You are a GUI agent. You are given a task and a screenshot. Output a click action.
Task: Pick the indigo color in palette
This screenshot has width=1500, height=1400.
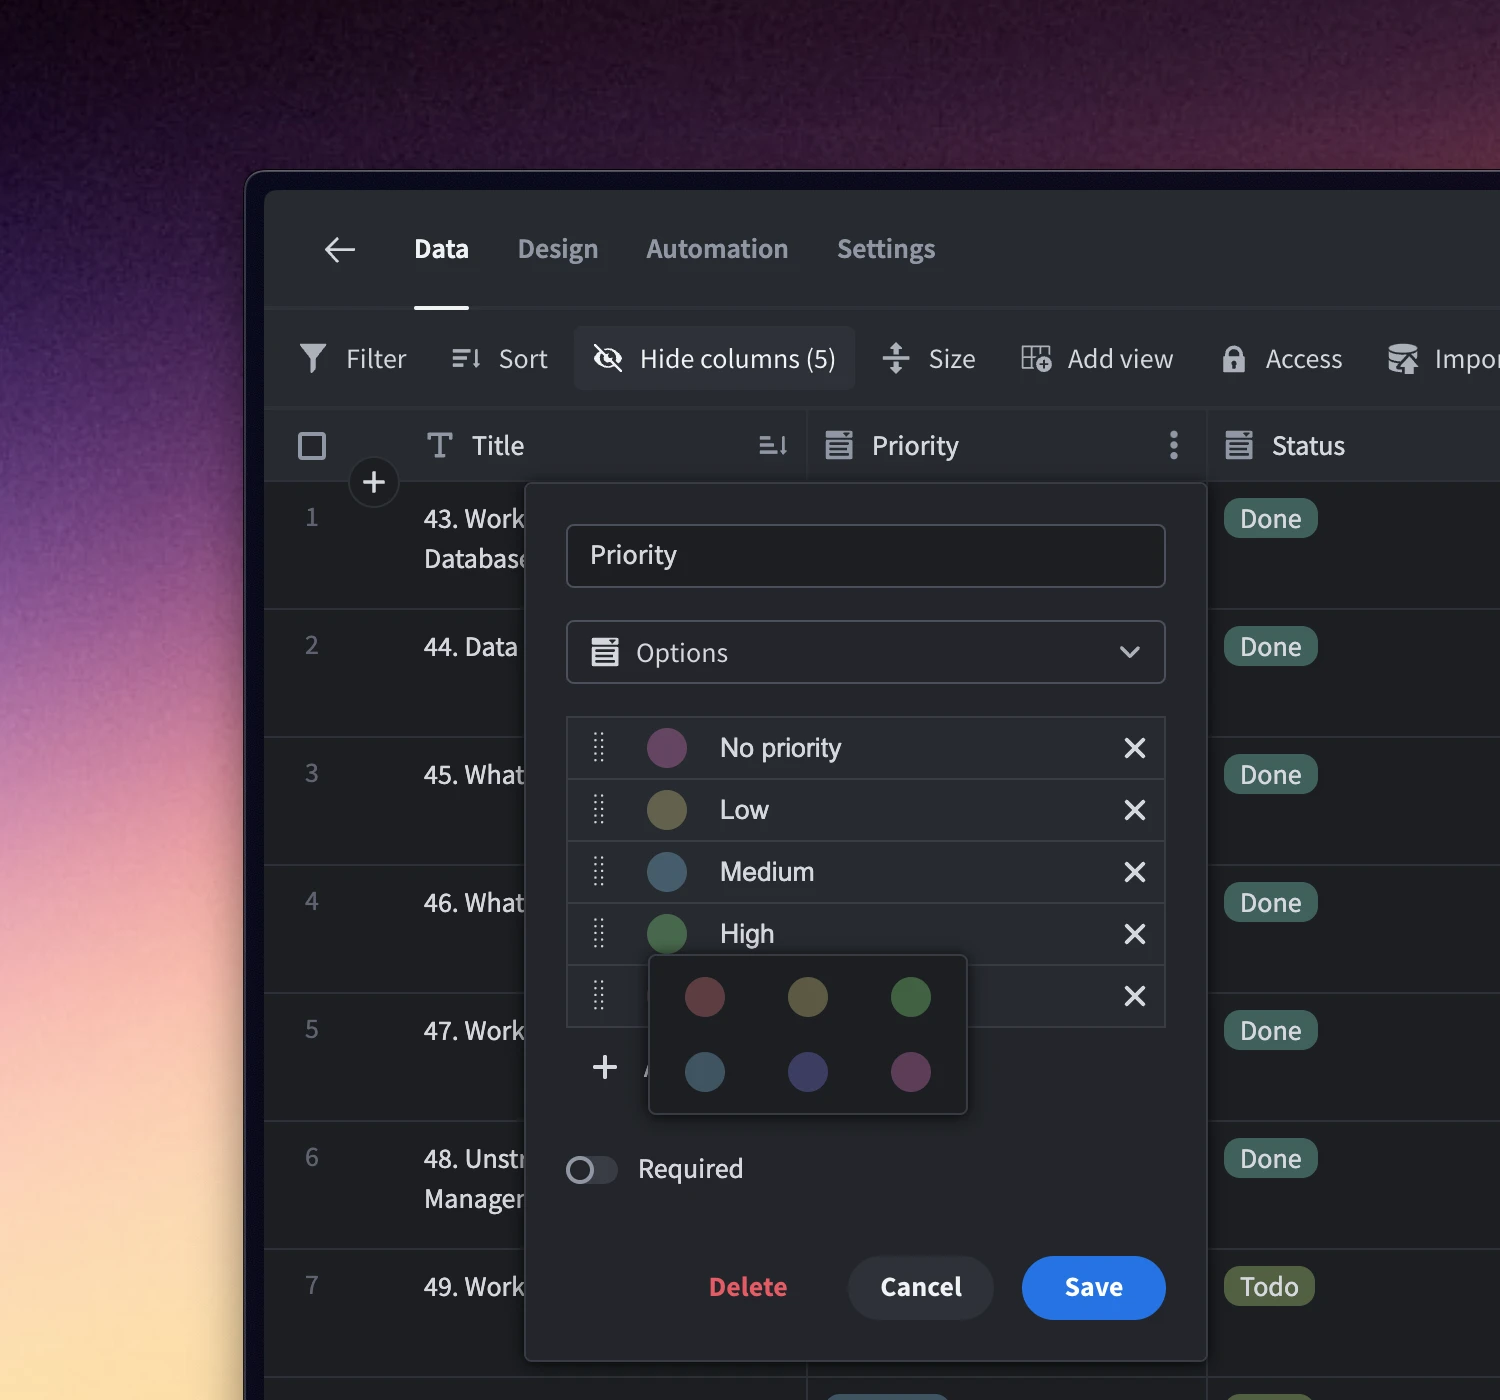point(808,1072)
